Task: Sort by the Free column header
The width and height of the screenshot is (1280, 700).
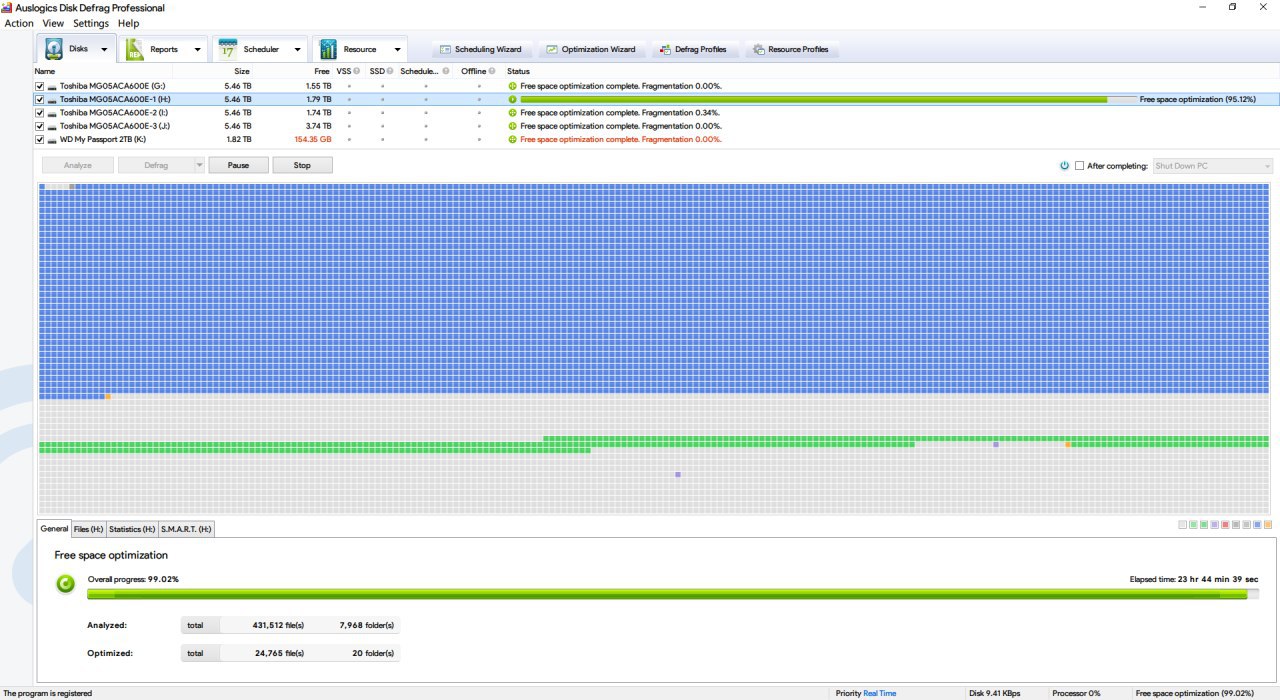Action: [x=322, y=71]
